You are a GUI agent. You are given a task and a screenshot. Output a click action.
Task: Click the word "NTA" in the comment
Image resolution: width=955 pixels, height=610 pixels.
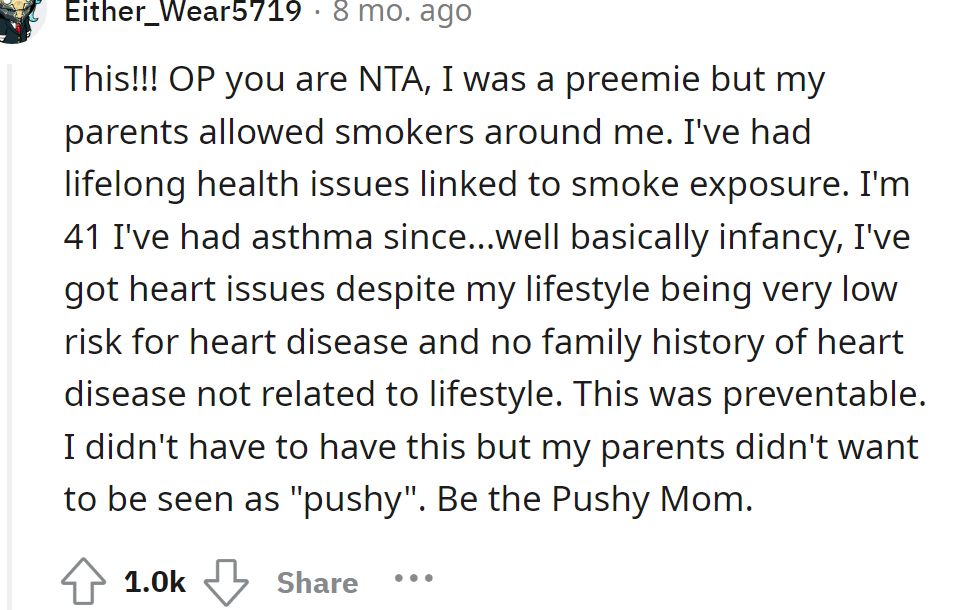point(390,79)
